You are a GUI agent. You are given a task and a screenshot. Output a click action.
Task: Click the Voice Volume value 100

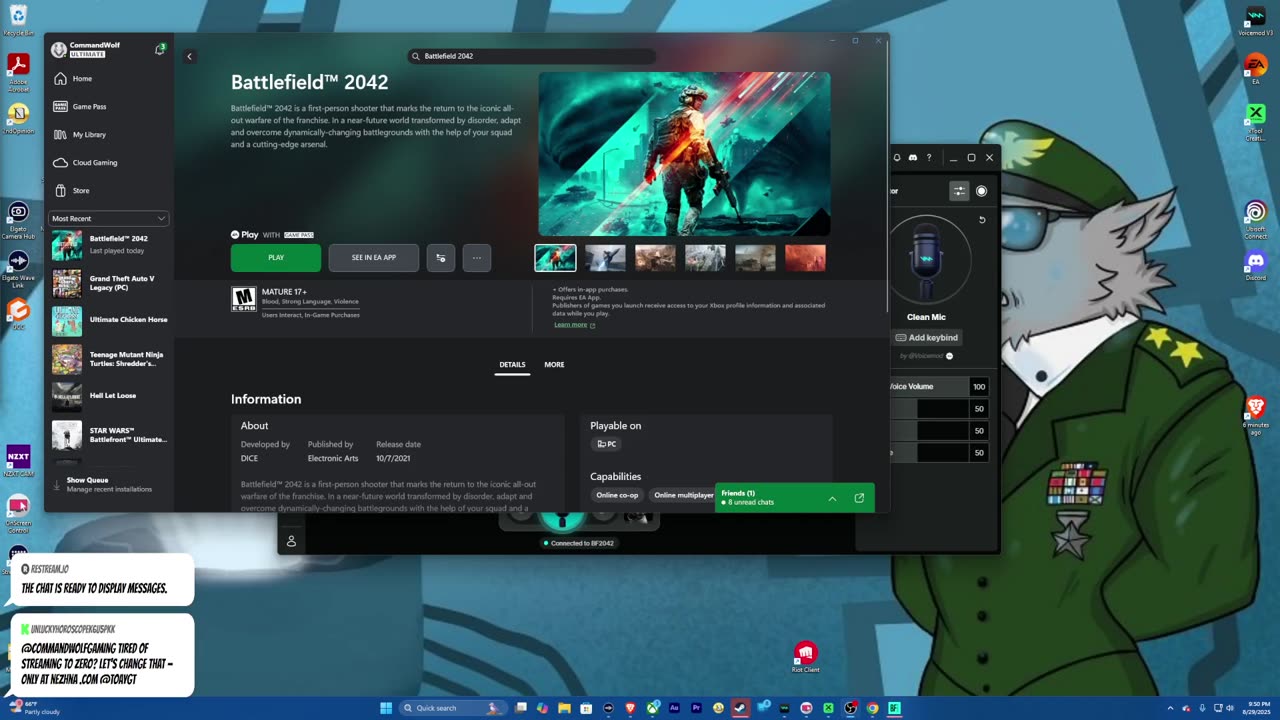click(979, 387)
